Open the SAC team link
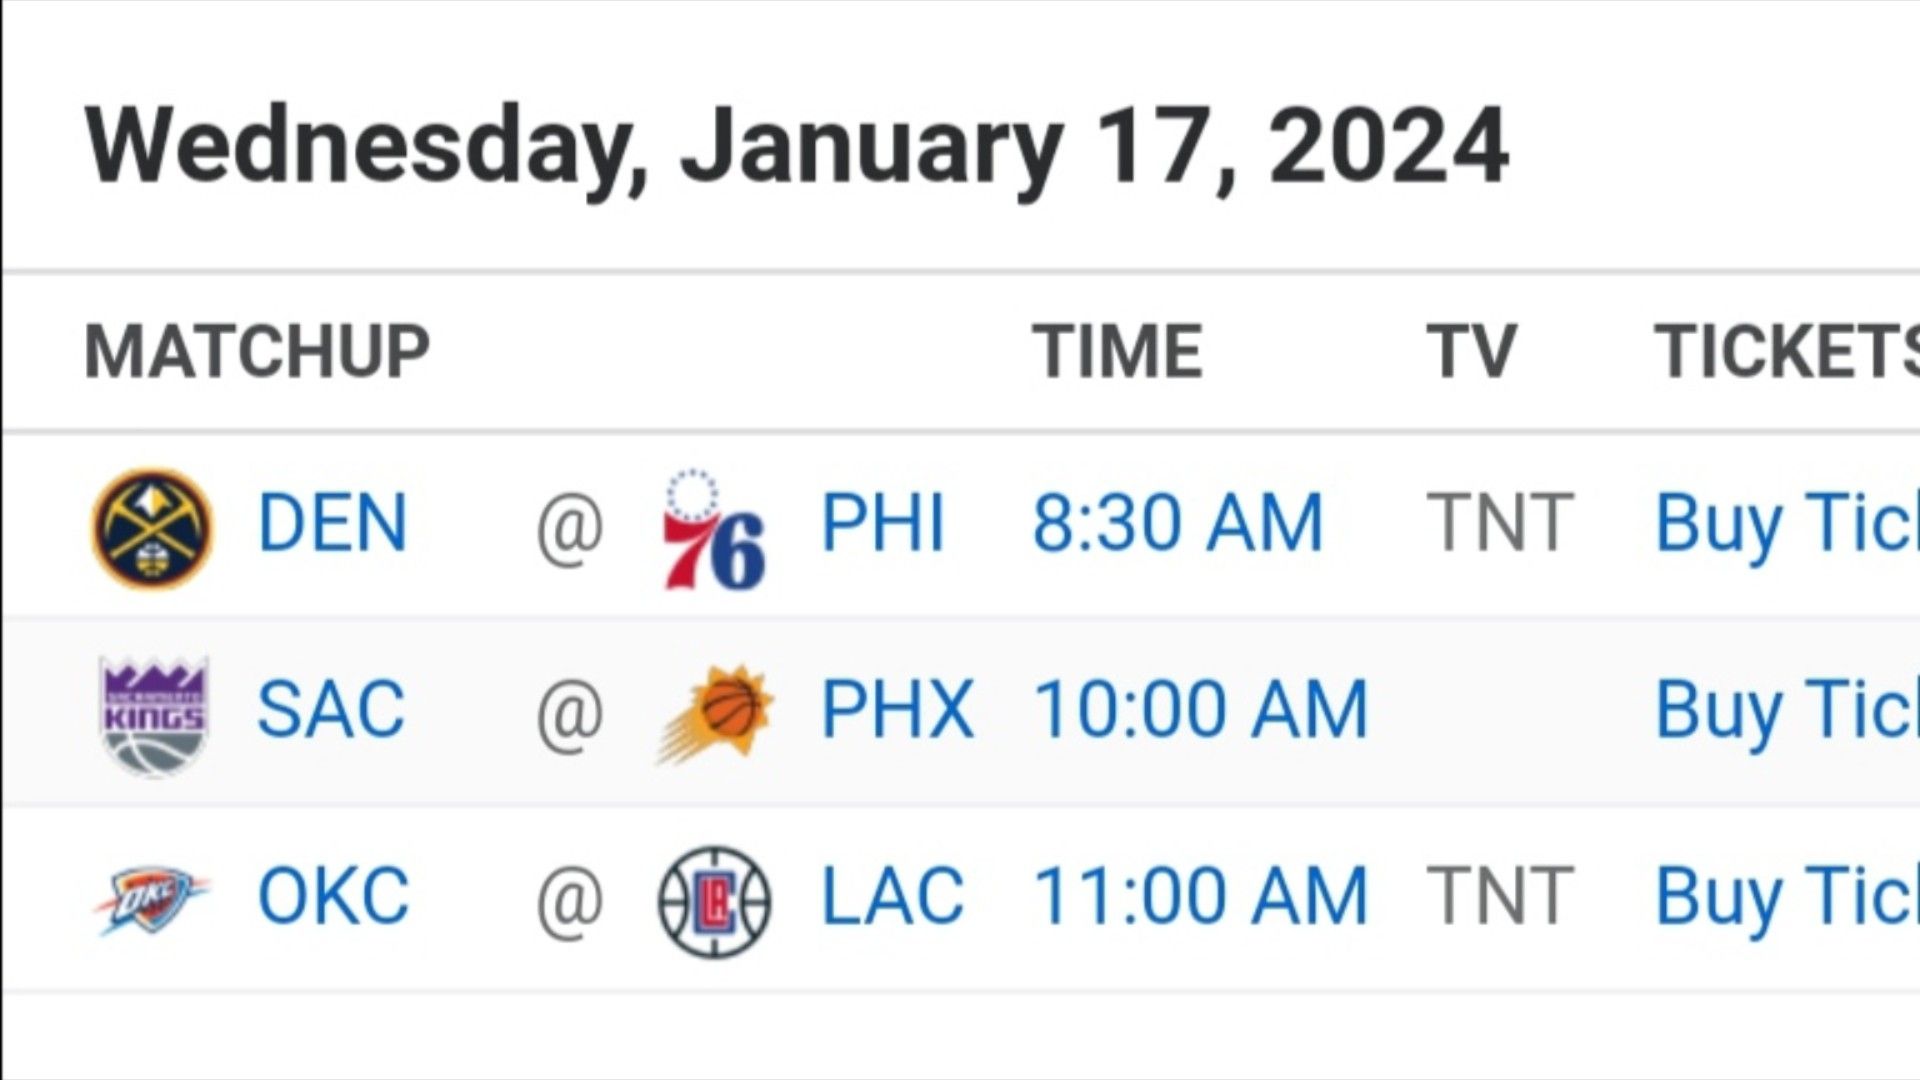Viewport: 1920px width, 1080px height. click(x=331, y=709)
